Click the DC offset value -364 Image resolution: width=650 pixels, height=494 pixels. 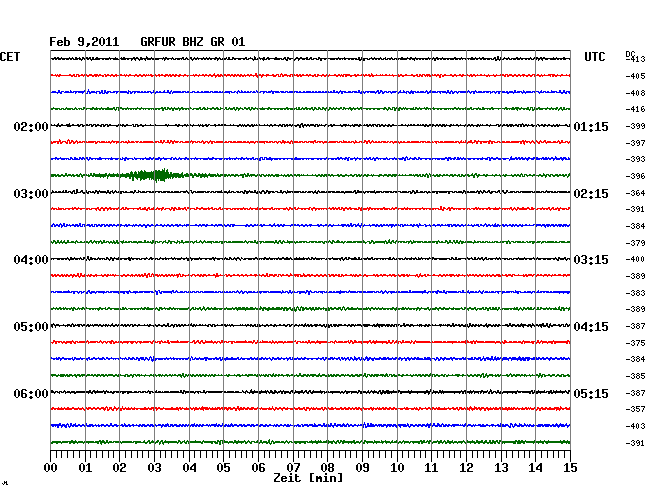point(635,193)
